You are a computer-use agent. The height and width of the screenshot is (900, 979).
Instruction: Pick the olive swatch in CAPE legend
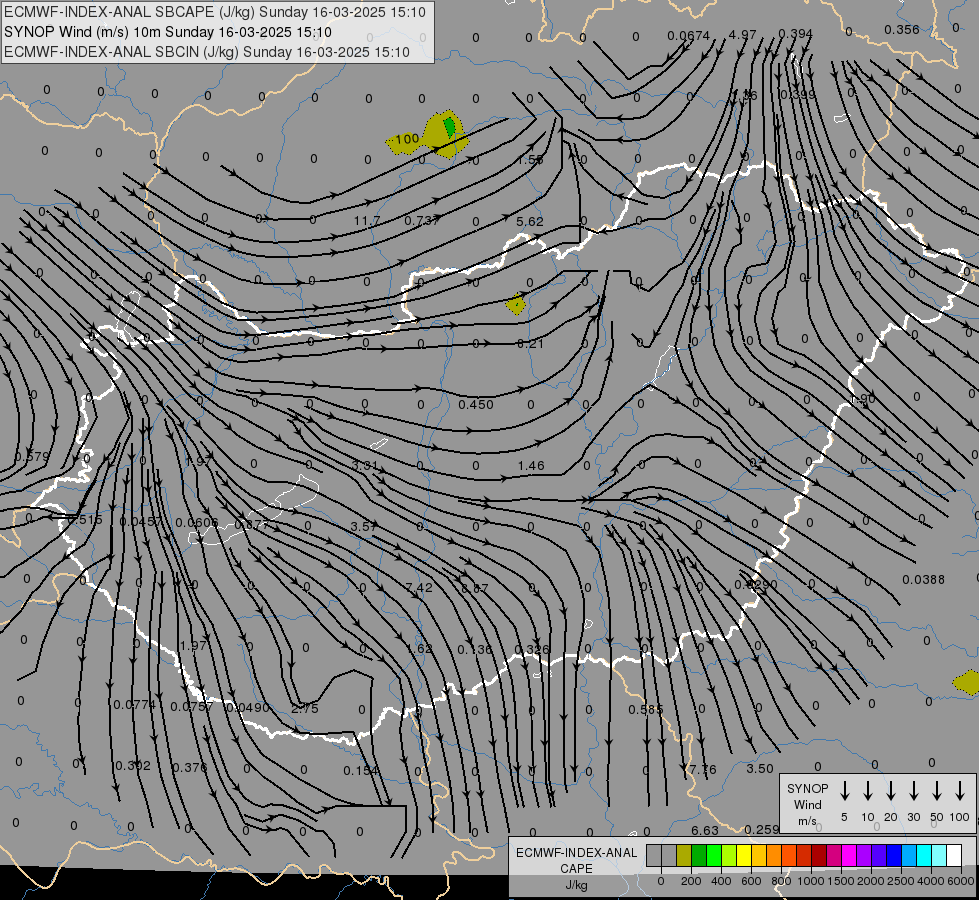(684, 855)
